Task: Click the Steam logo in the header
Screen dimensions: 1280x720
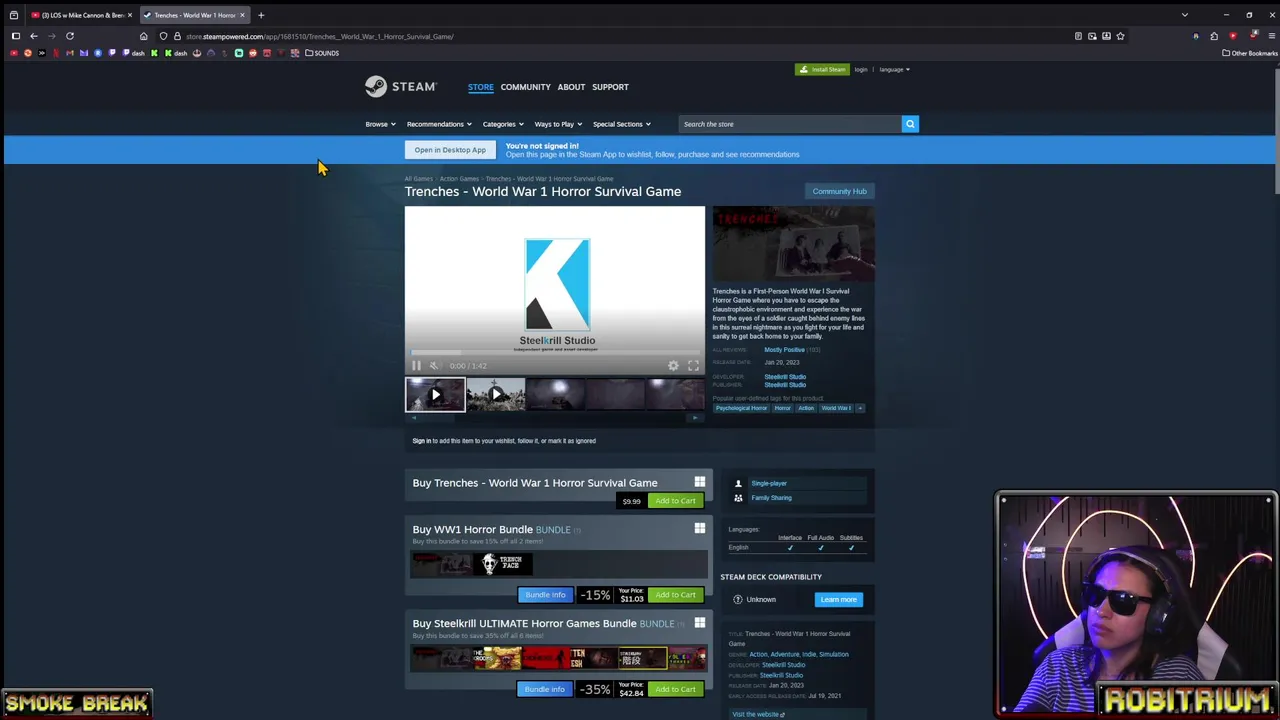Action: point(400,87)
